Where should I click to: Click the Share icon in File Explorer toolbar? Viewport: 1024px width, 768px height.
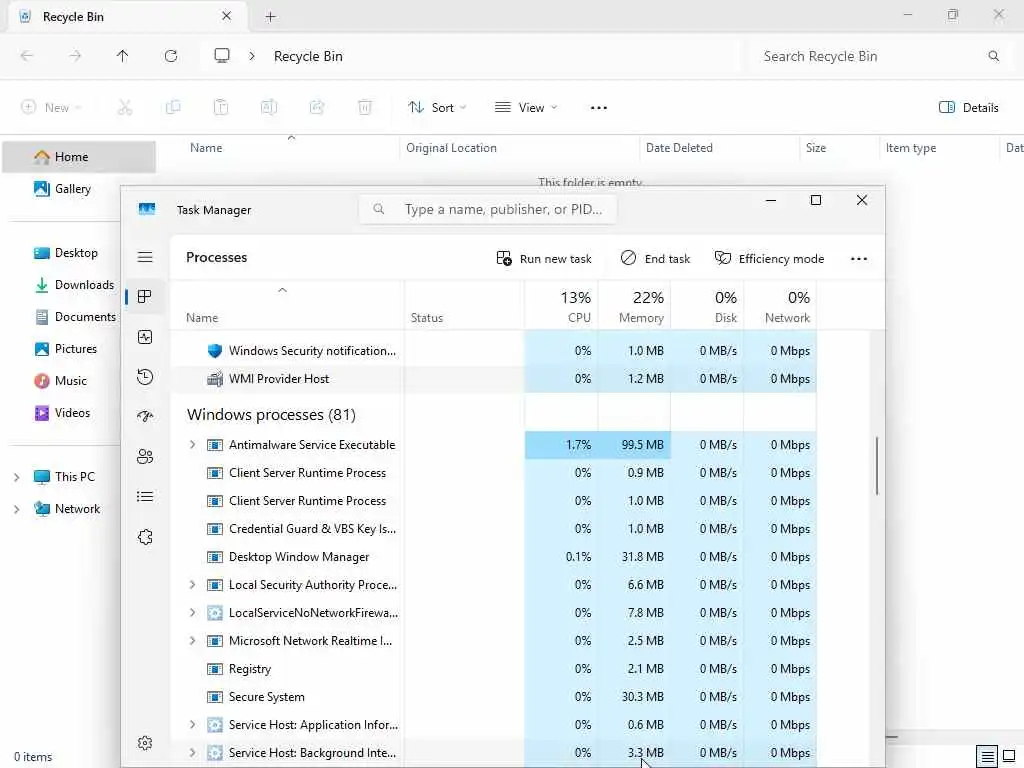point(317,108)
